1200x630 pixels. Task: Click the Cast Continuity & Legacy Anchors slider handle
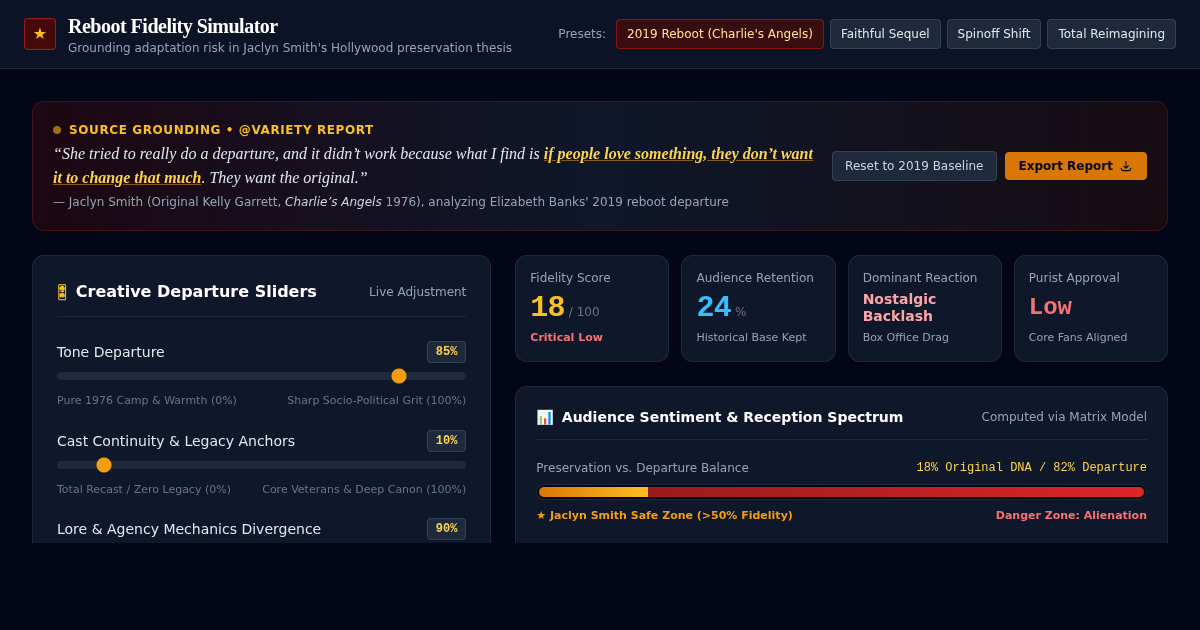click(104, 465)
